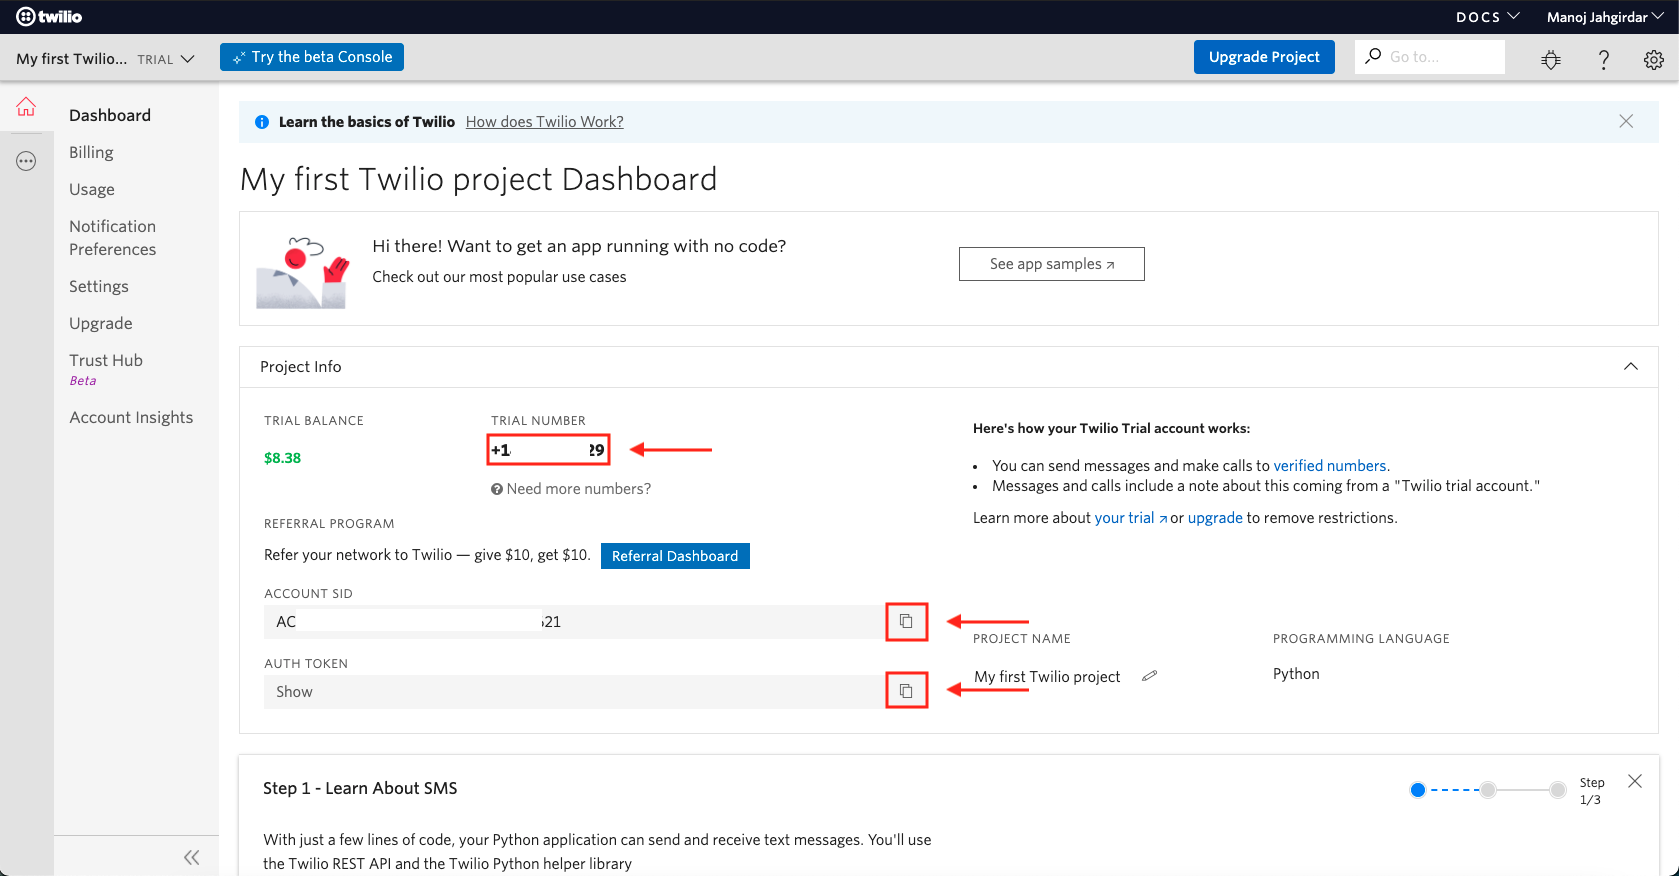Open Usage in the sidebar
This screenshot has width=1679, height=876.
(x=92, y=189)
